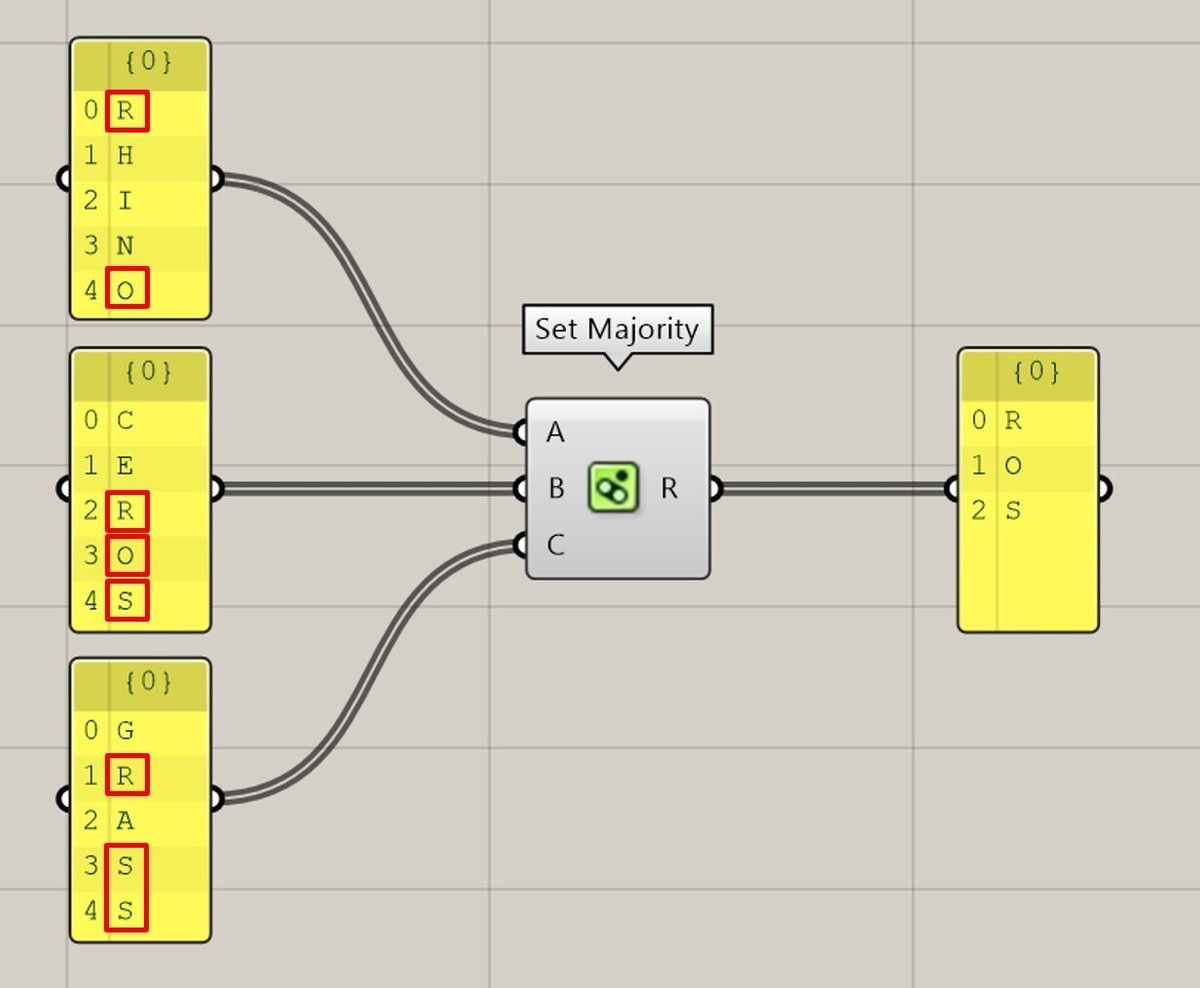Click row 1 'O' in the result panel
The width and height of the screenshot is (1200, 988).
click(x=1028, y=466)
